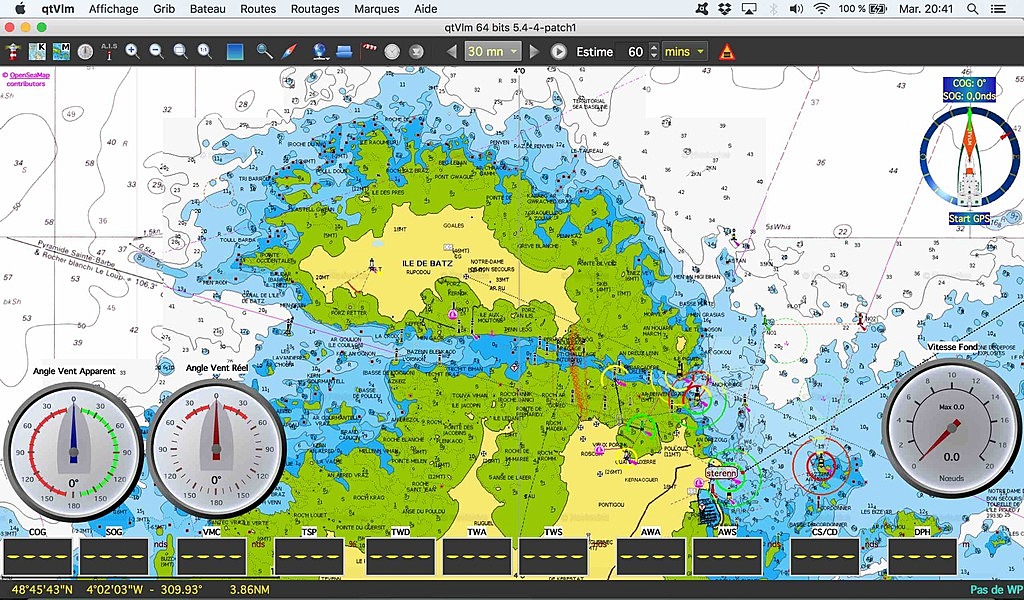Open the qtVlm application menu
This screenshot has height=600, width=1024.
tap(57, 9)
